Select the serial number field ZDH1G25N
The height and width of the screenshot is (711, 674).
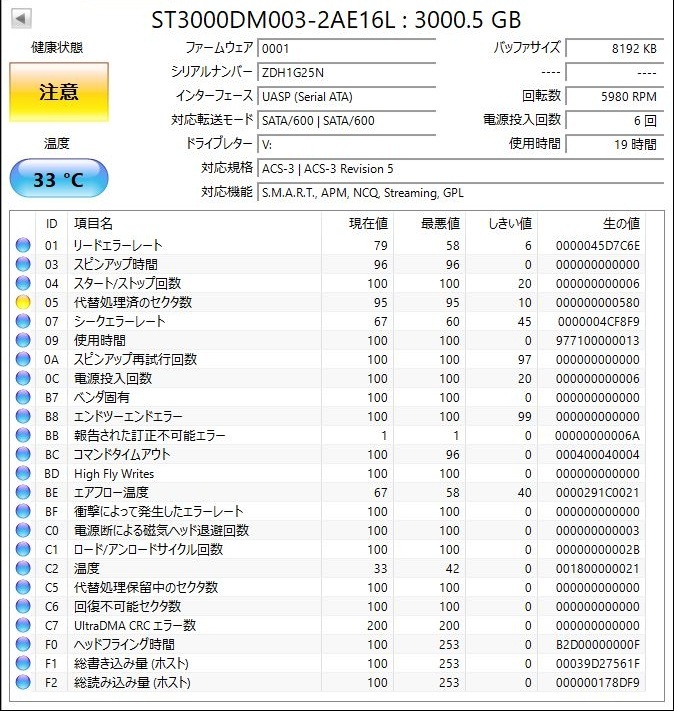click(x=347, y=73)
